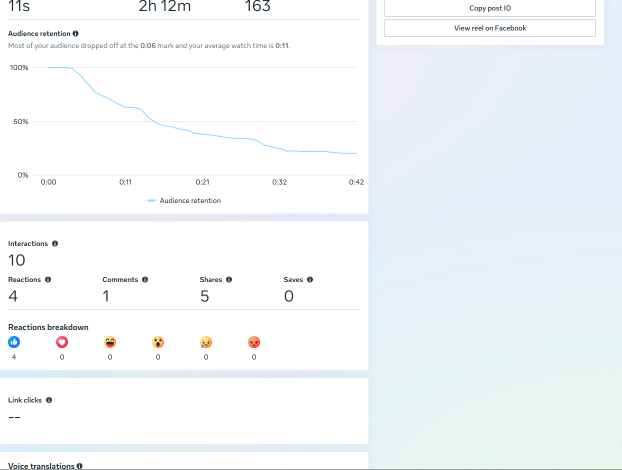Select the Haha laughing reaction icon
622x470 pixels.
[110, 342]
